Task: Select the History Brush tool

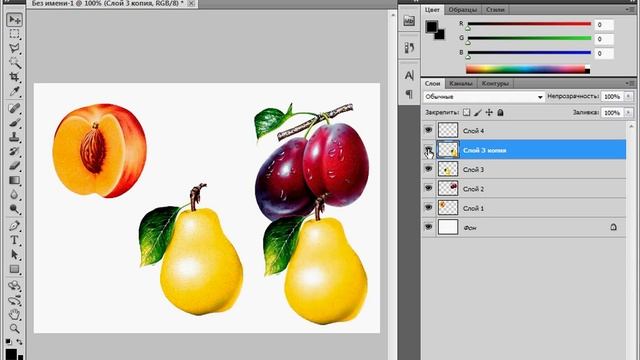Action: pyautogui.click(x=14, y=151)
